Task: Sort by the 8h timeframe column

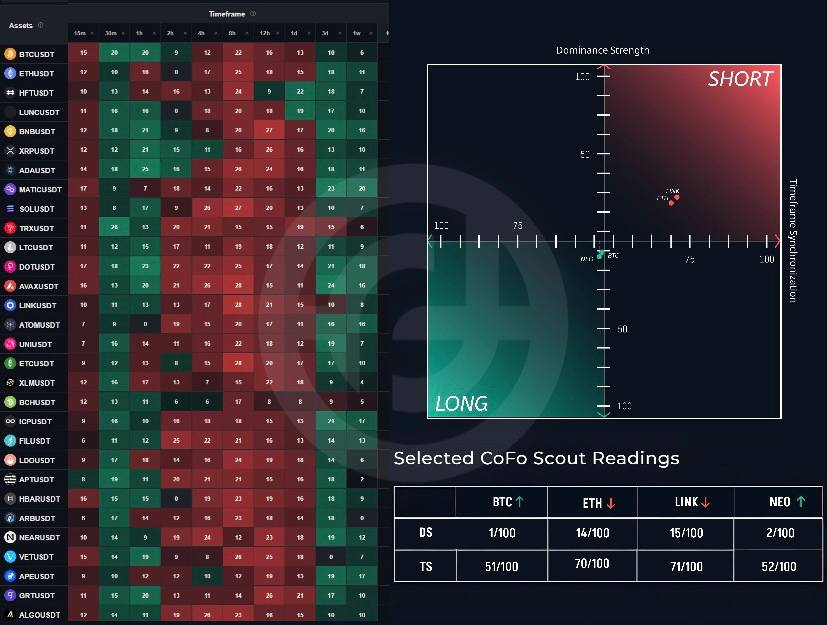Action: click(238, 33)
